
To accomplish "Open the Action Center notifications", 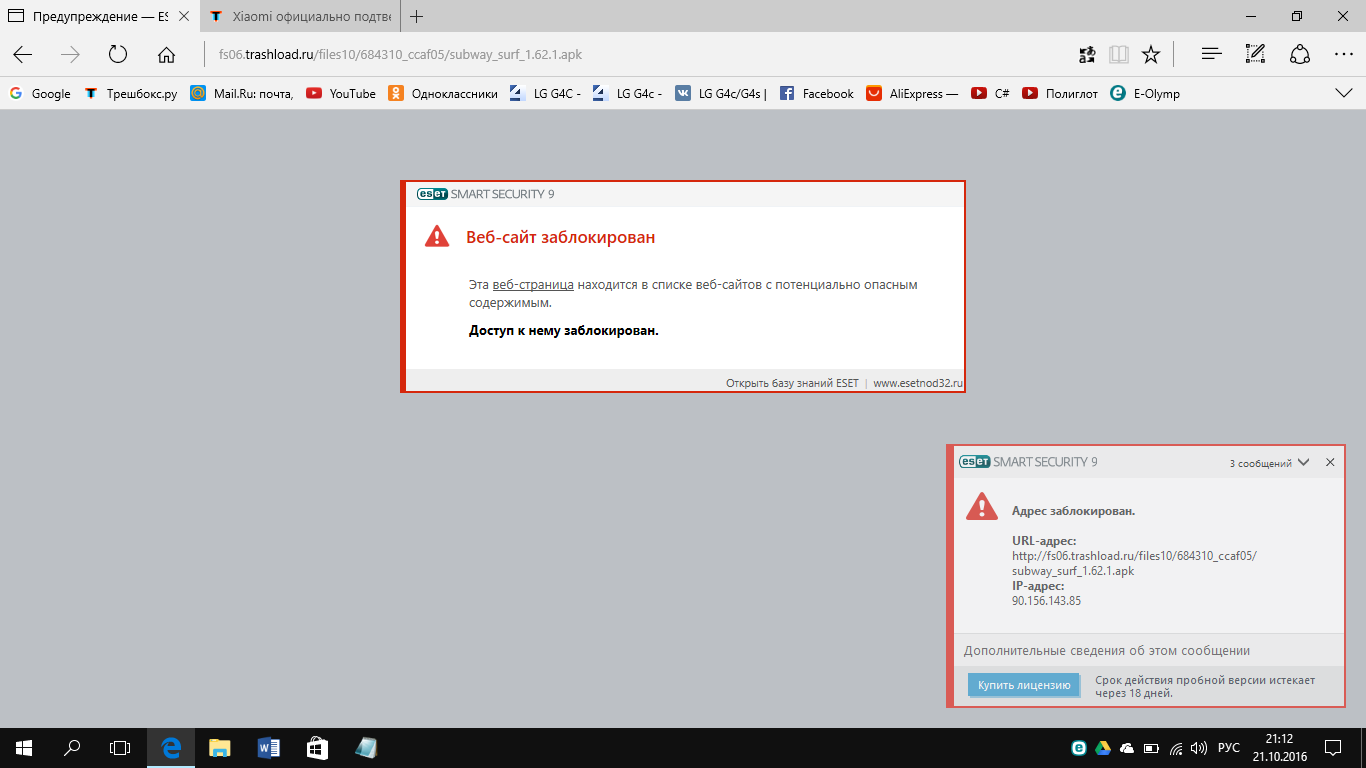I will [1333, 747].
